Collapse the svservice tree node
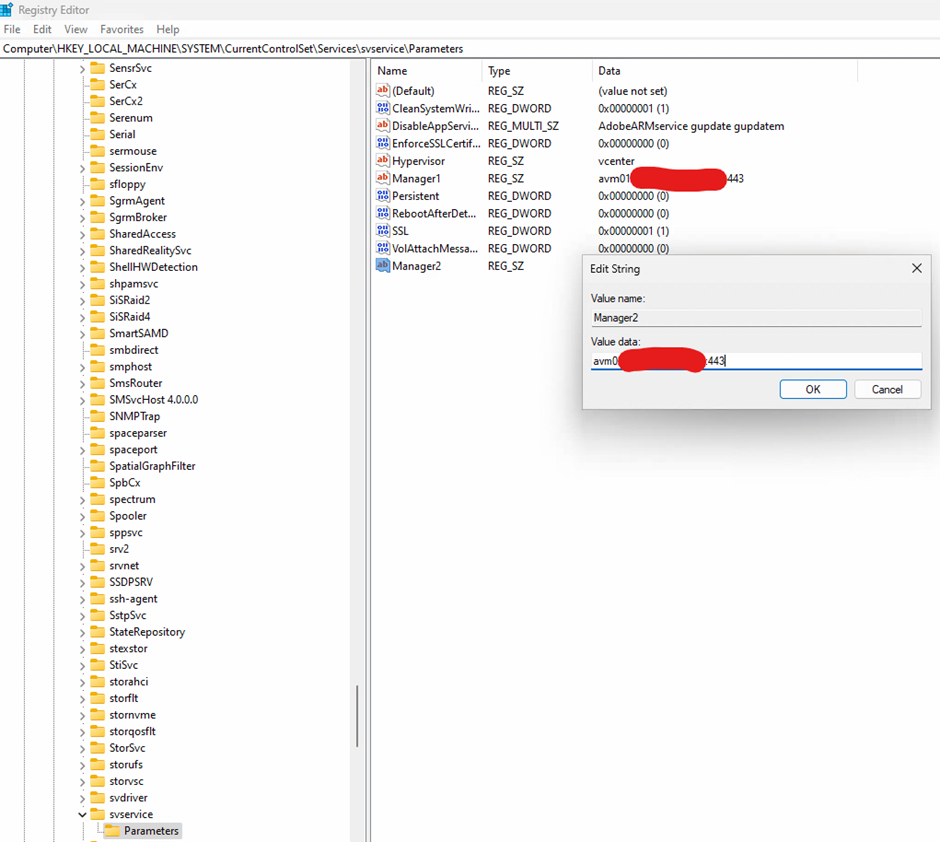The height and width of the screenshot is (842, 940). tap(83, 815)
